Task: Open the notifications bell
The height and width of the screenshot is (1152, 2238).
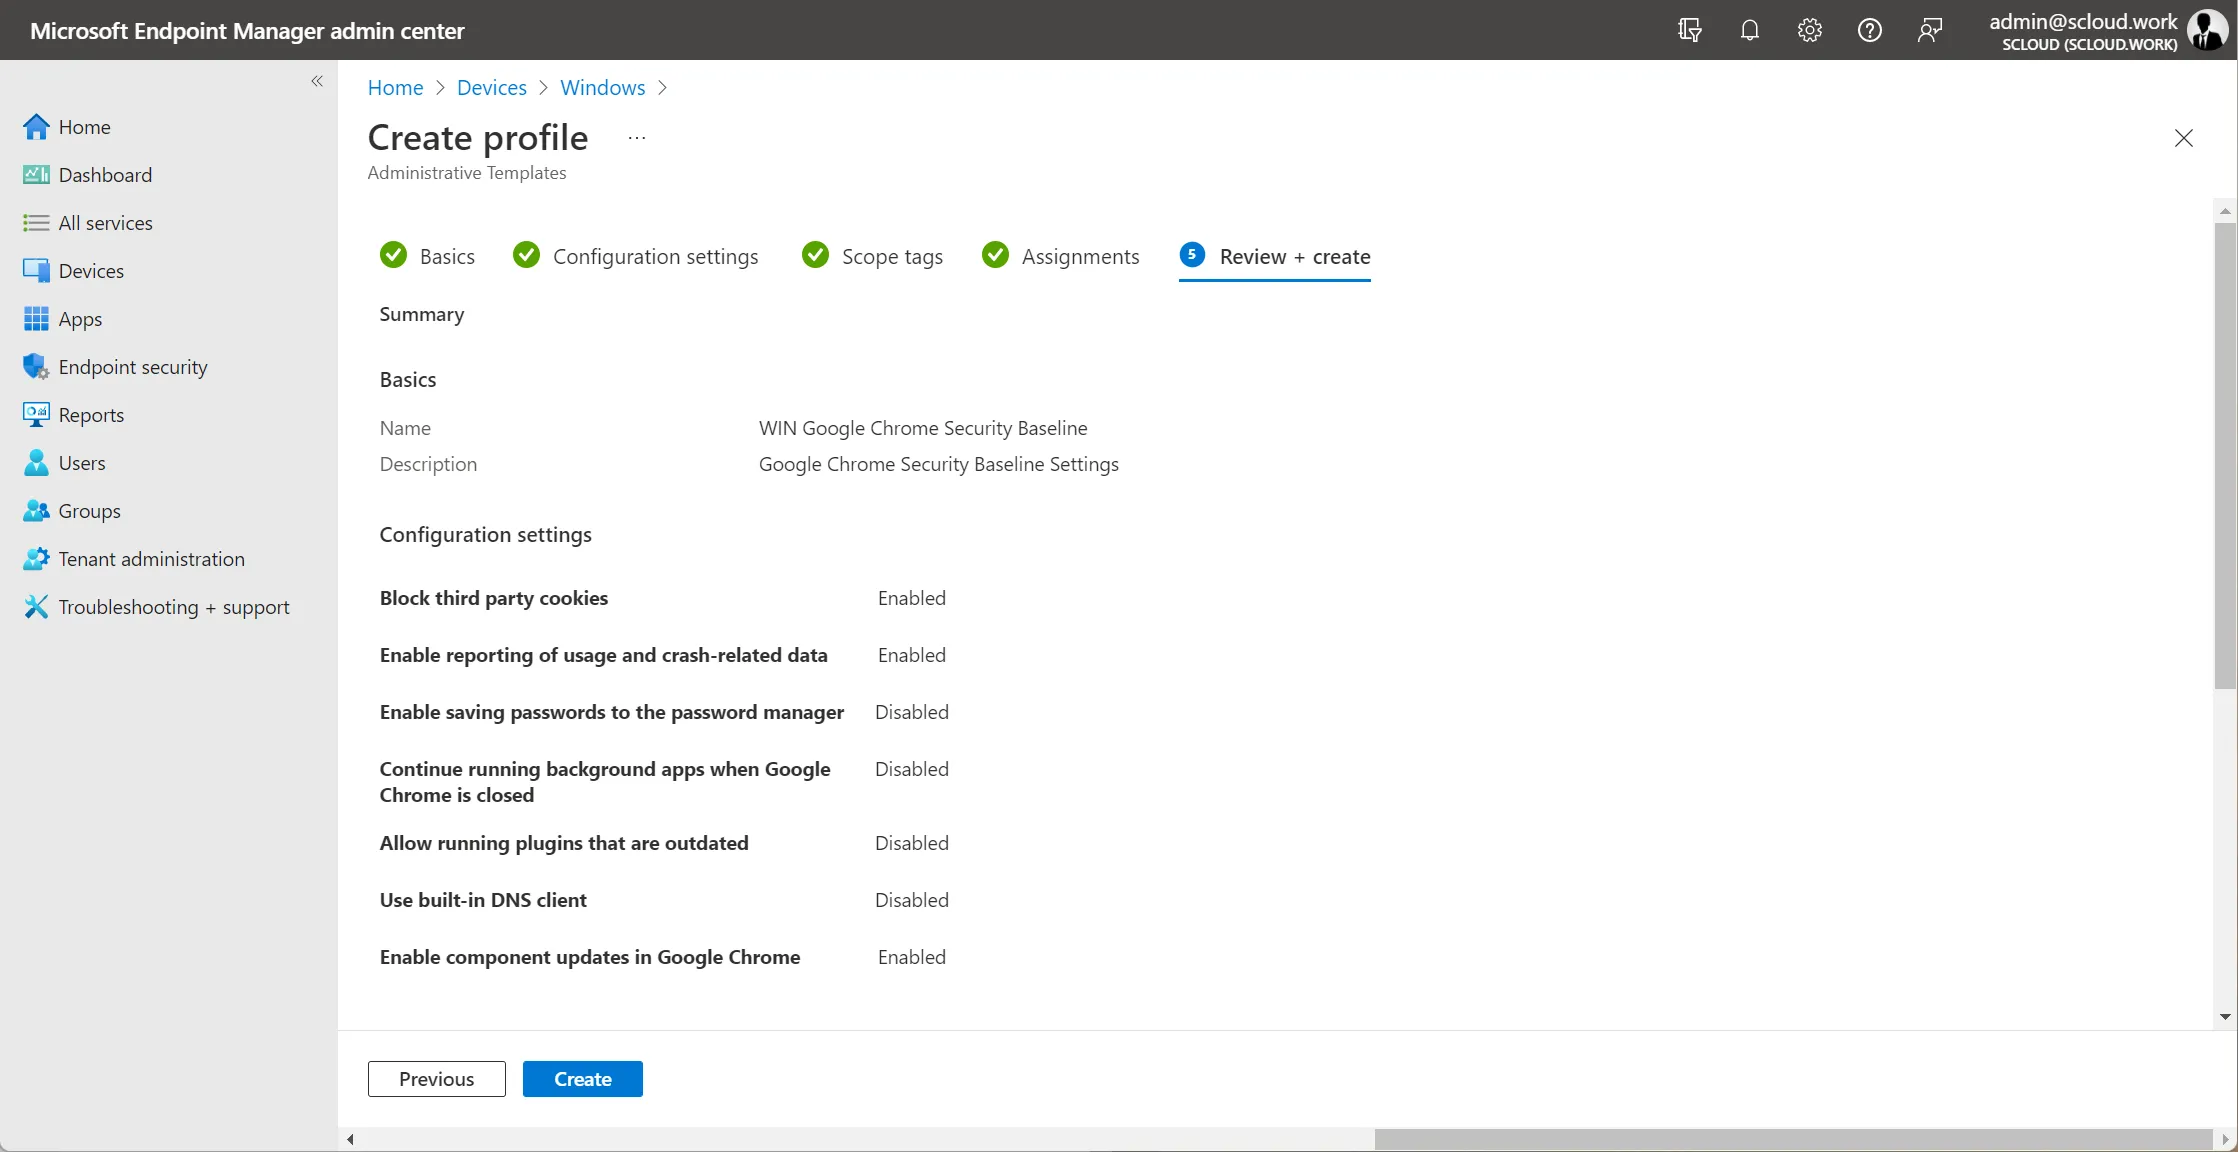Action: pyautogui.click(x=1749, y=30)
